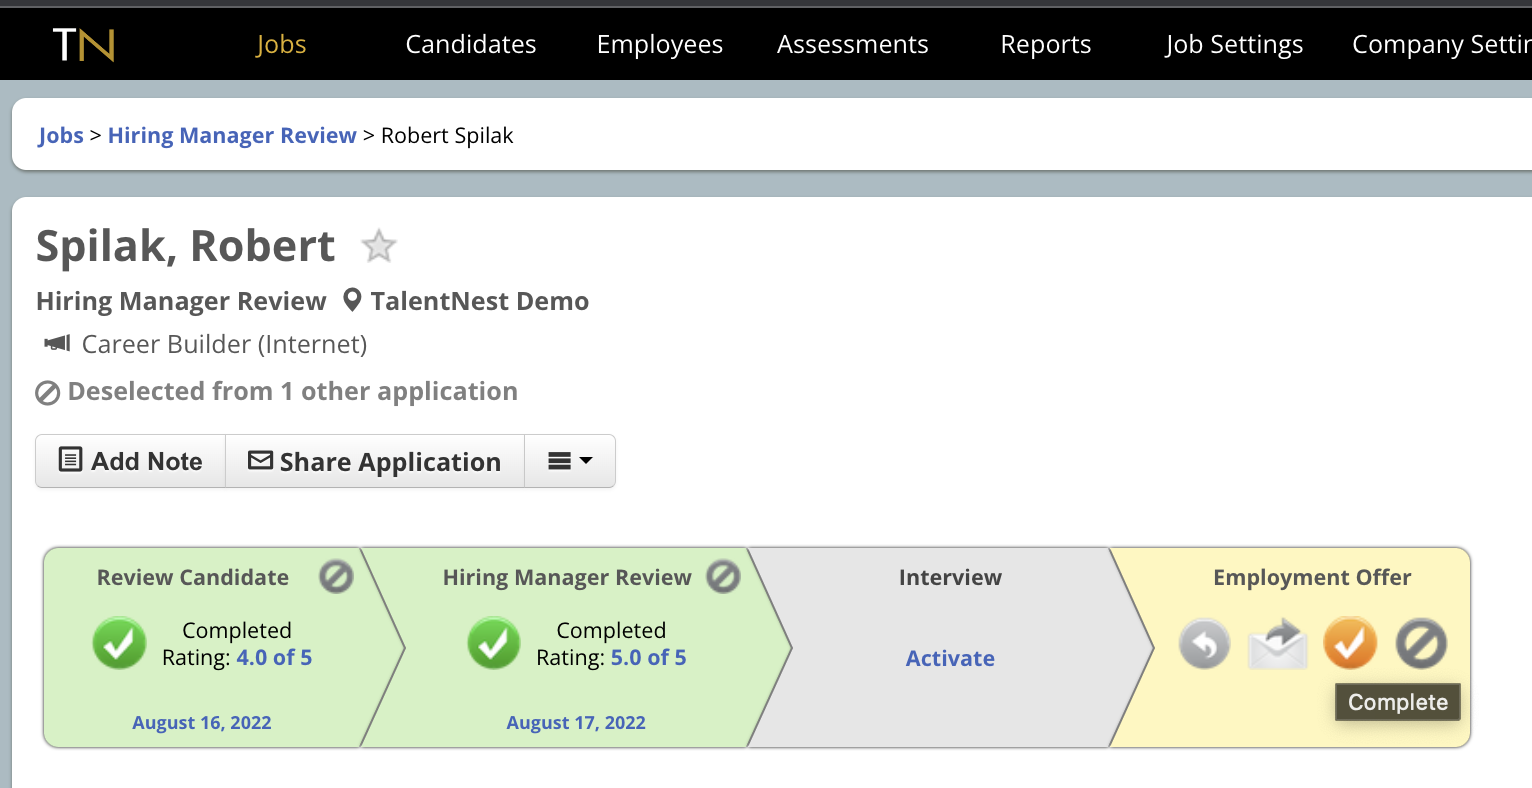
Task: Follow the Hiring Manager Review breadcrumb link
Action: click(232, 135)
